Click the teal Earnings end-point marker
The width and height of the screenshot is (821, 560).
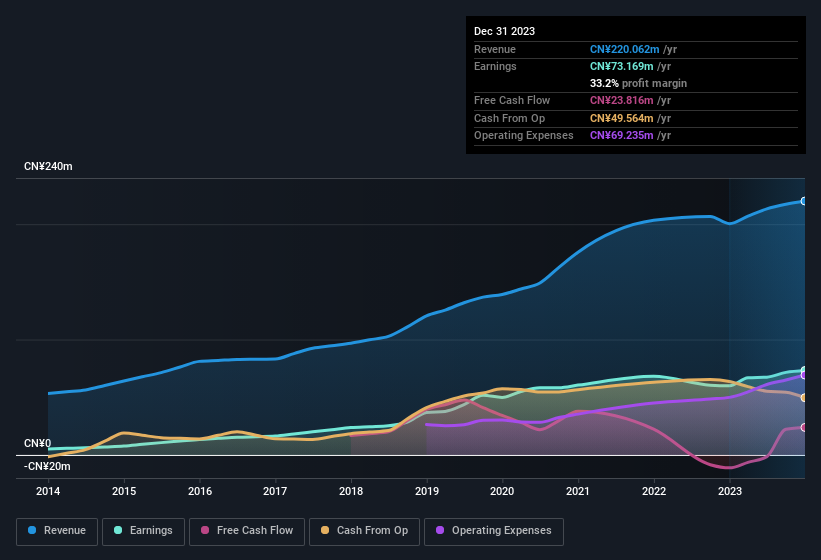coord(803,371)
